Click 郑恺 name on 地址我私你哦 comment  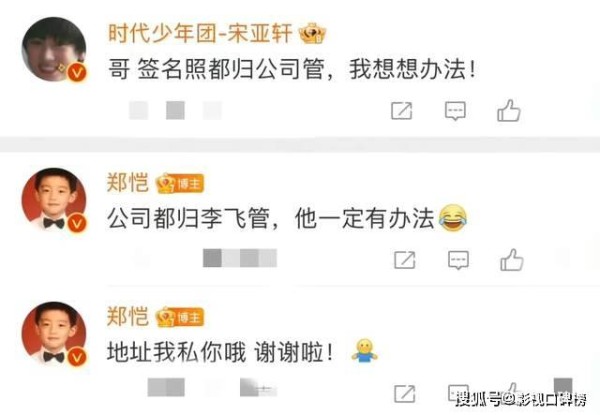point(127,316)
